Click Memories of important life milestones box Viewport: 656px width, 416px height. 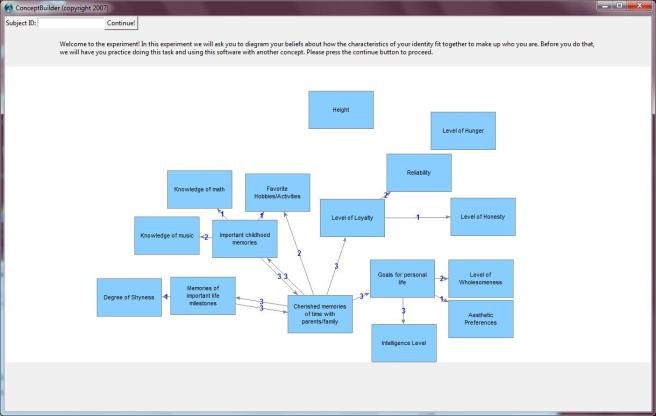point(203,296)
